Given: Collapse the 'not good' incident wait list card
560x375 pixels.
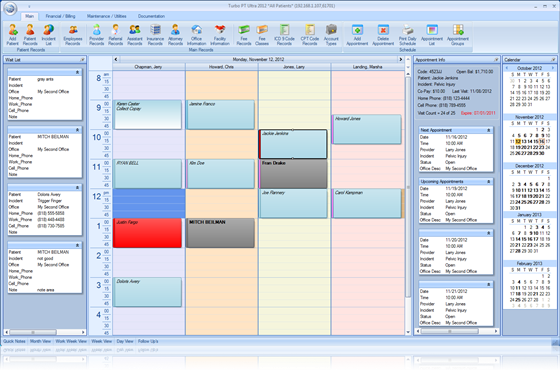Looking at the screenshot, I should pyautogui.click(x=77, y=245).
